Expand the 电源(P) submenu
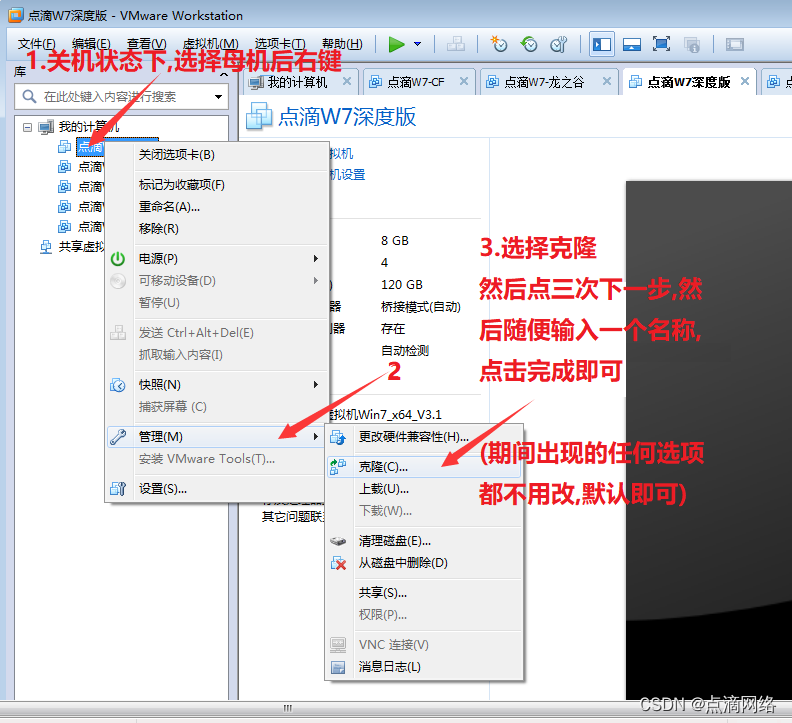Screen dimensions: 792x723 (x=217, y=259)
